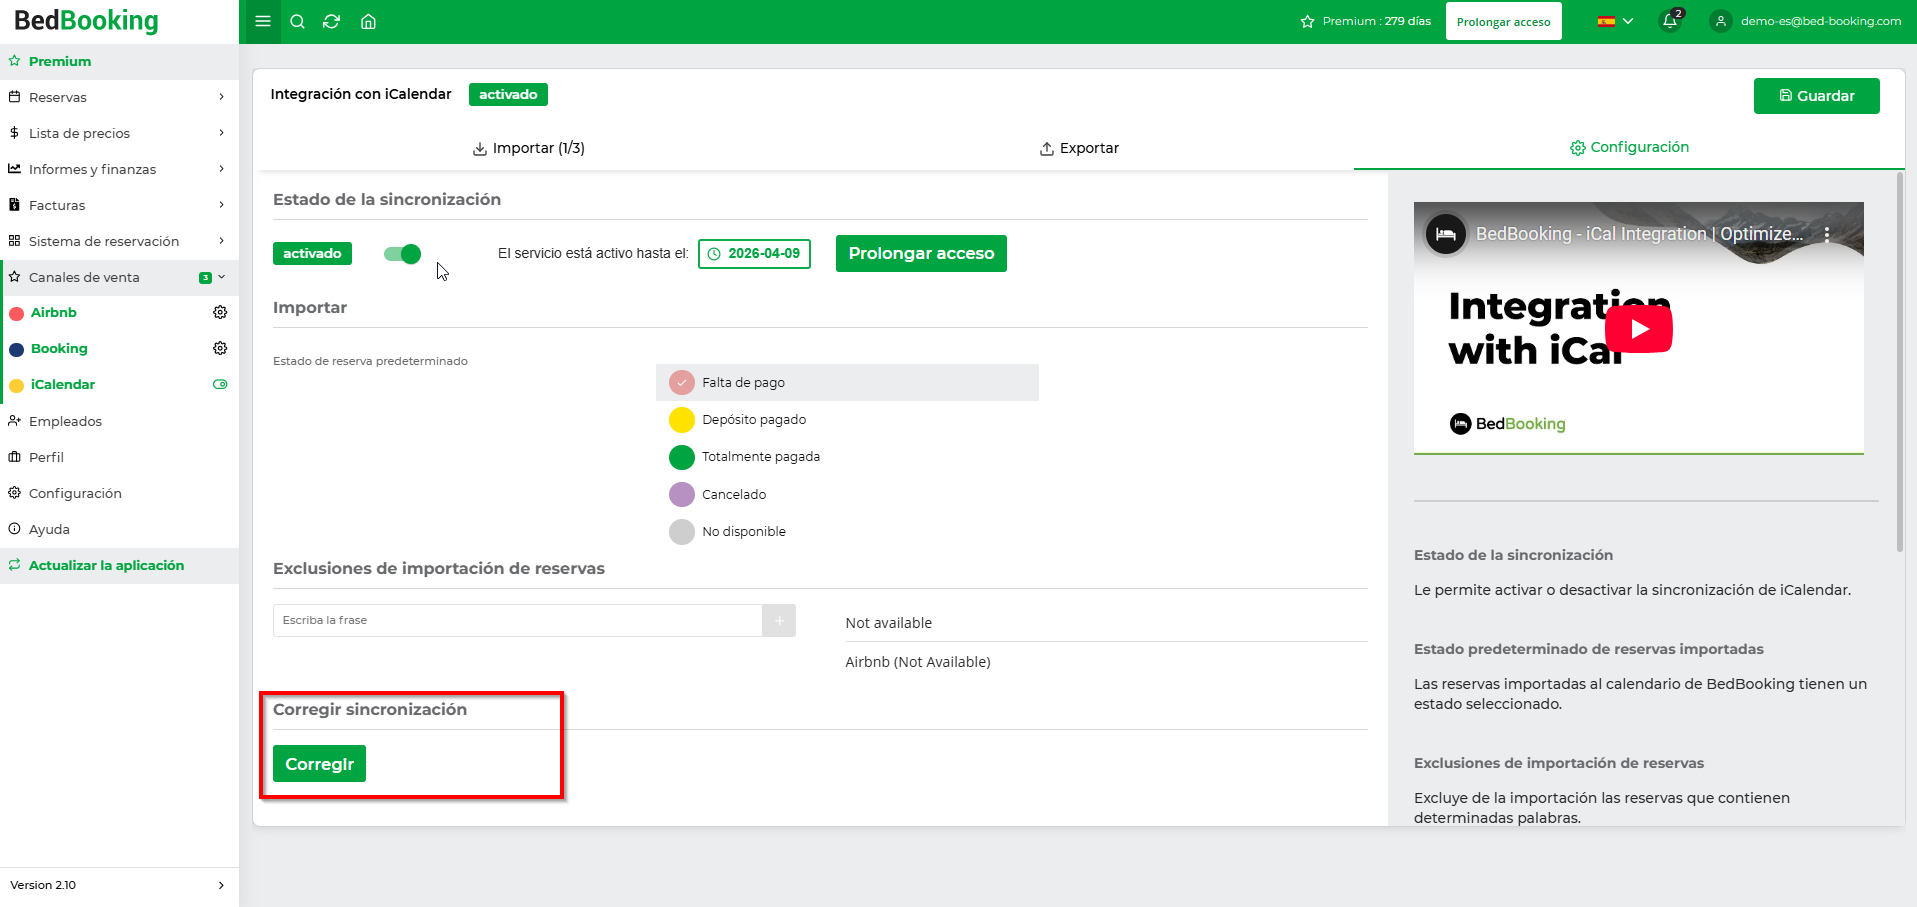The height and width of the screenshot is (907, 1917).
Task: Collapse Canales de venta menu
Action: pyautogui.click(x=119, y=277)
